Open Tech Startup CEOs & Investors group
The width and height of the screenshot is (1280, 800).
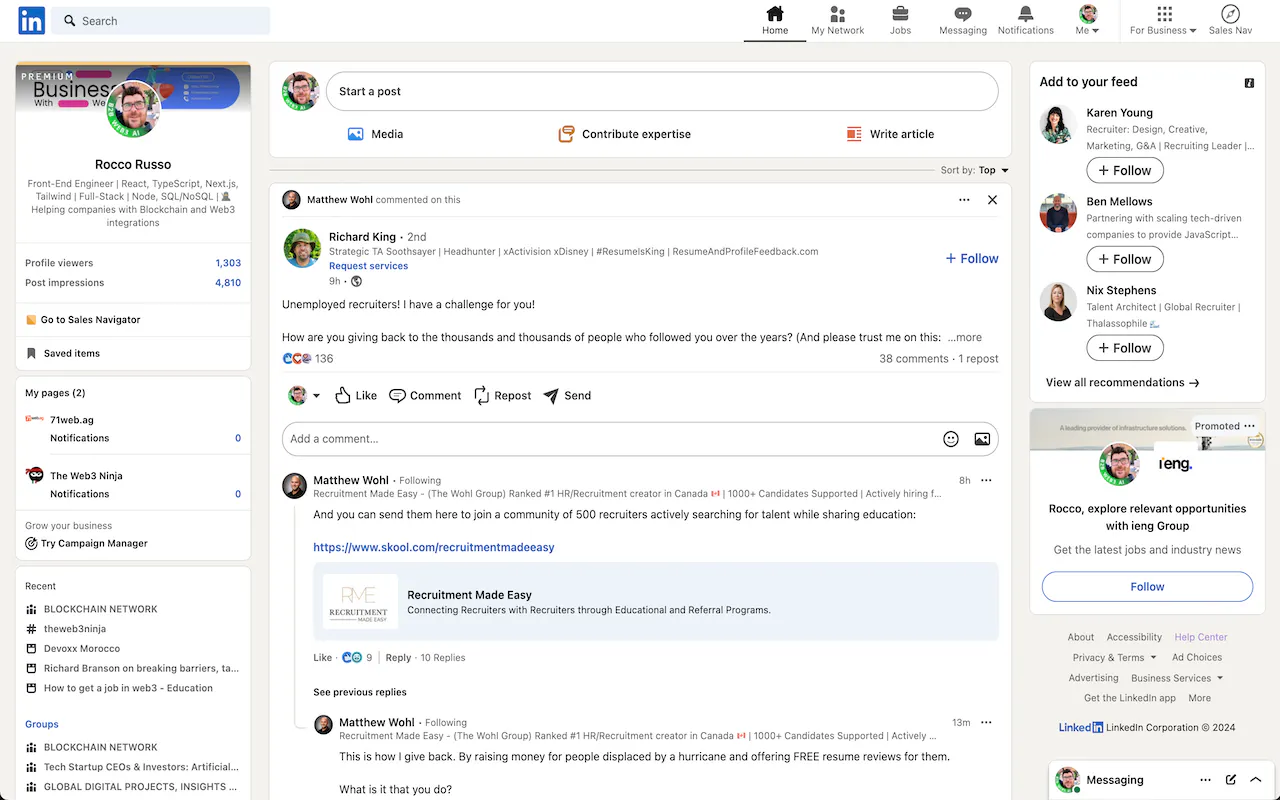[141, 767]
